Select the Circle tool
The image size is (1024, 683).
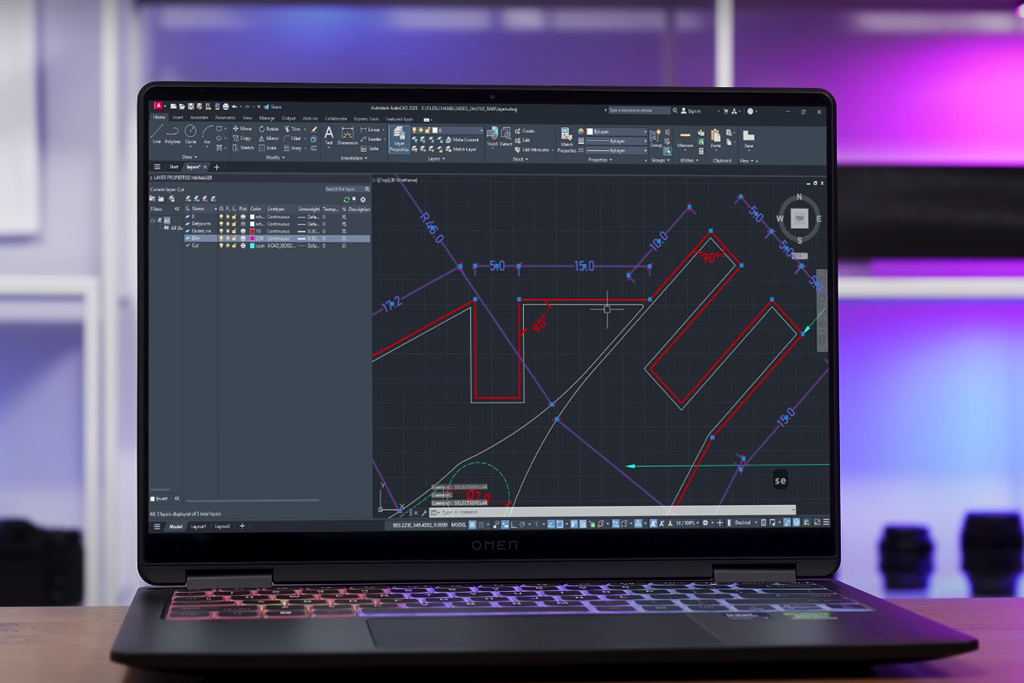pyautogui.click(x=191, y=133)
